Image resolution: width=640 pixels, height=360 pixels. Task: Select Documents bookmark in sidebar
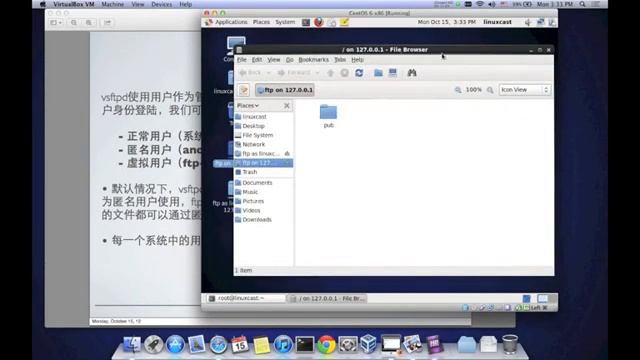264,183
